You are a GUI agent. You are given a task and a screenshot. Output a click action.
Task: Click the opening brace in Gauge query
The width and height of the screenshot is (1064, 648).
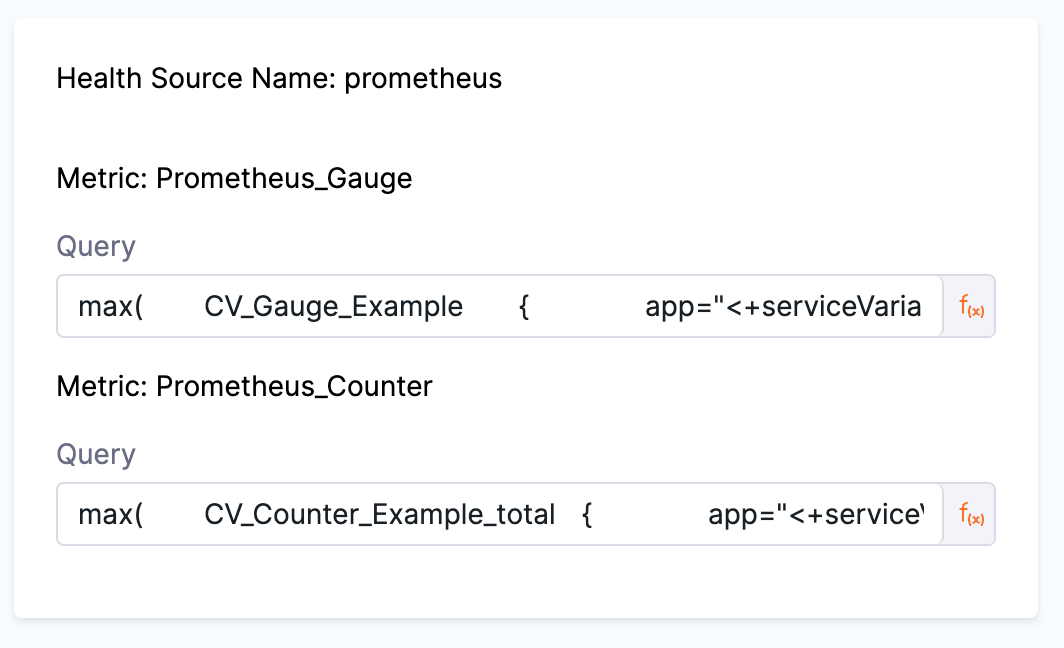[x=524, y=306]
